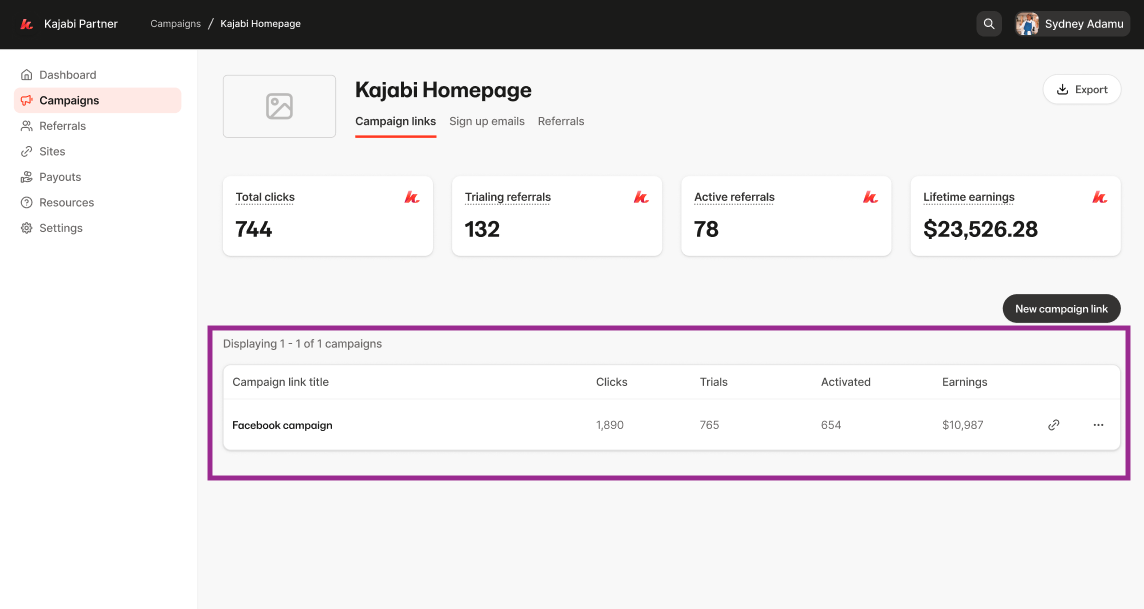Viewport: 1144px width, 609px height.
Task: Click the Export button
Action: (1082, 89)
